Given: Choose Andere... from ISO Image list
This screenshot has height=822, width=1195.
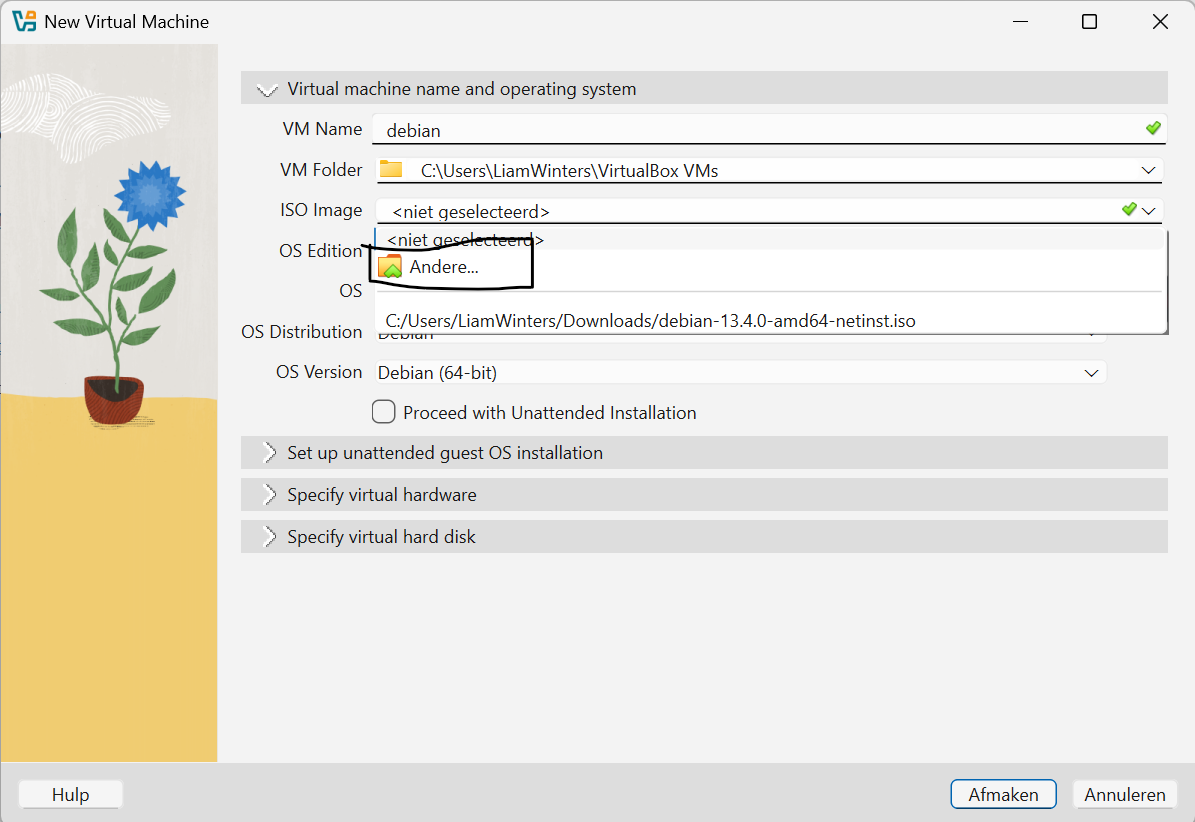Looking at the screenshot, I should [771, 267].
